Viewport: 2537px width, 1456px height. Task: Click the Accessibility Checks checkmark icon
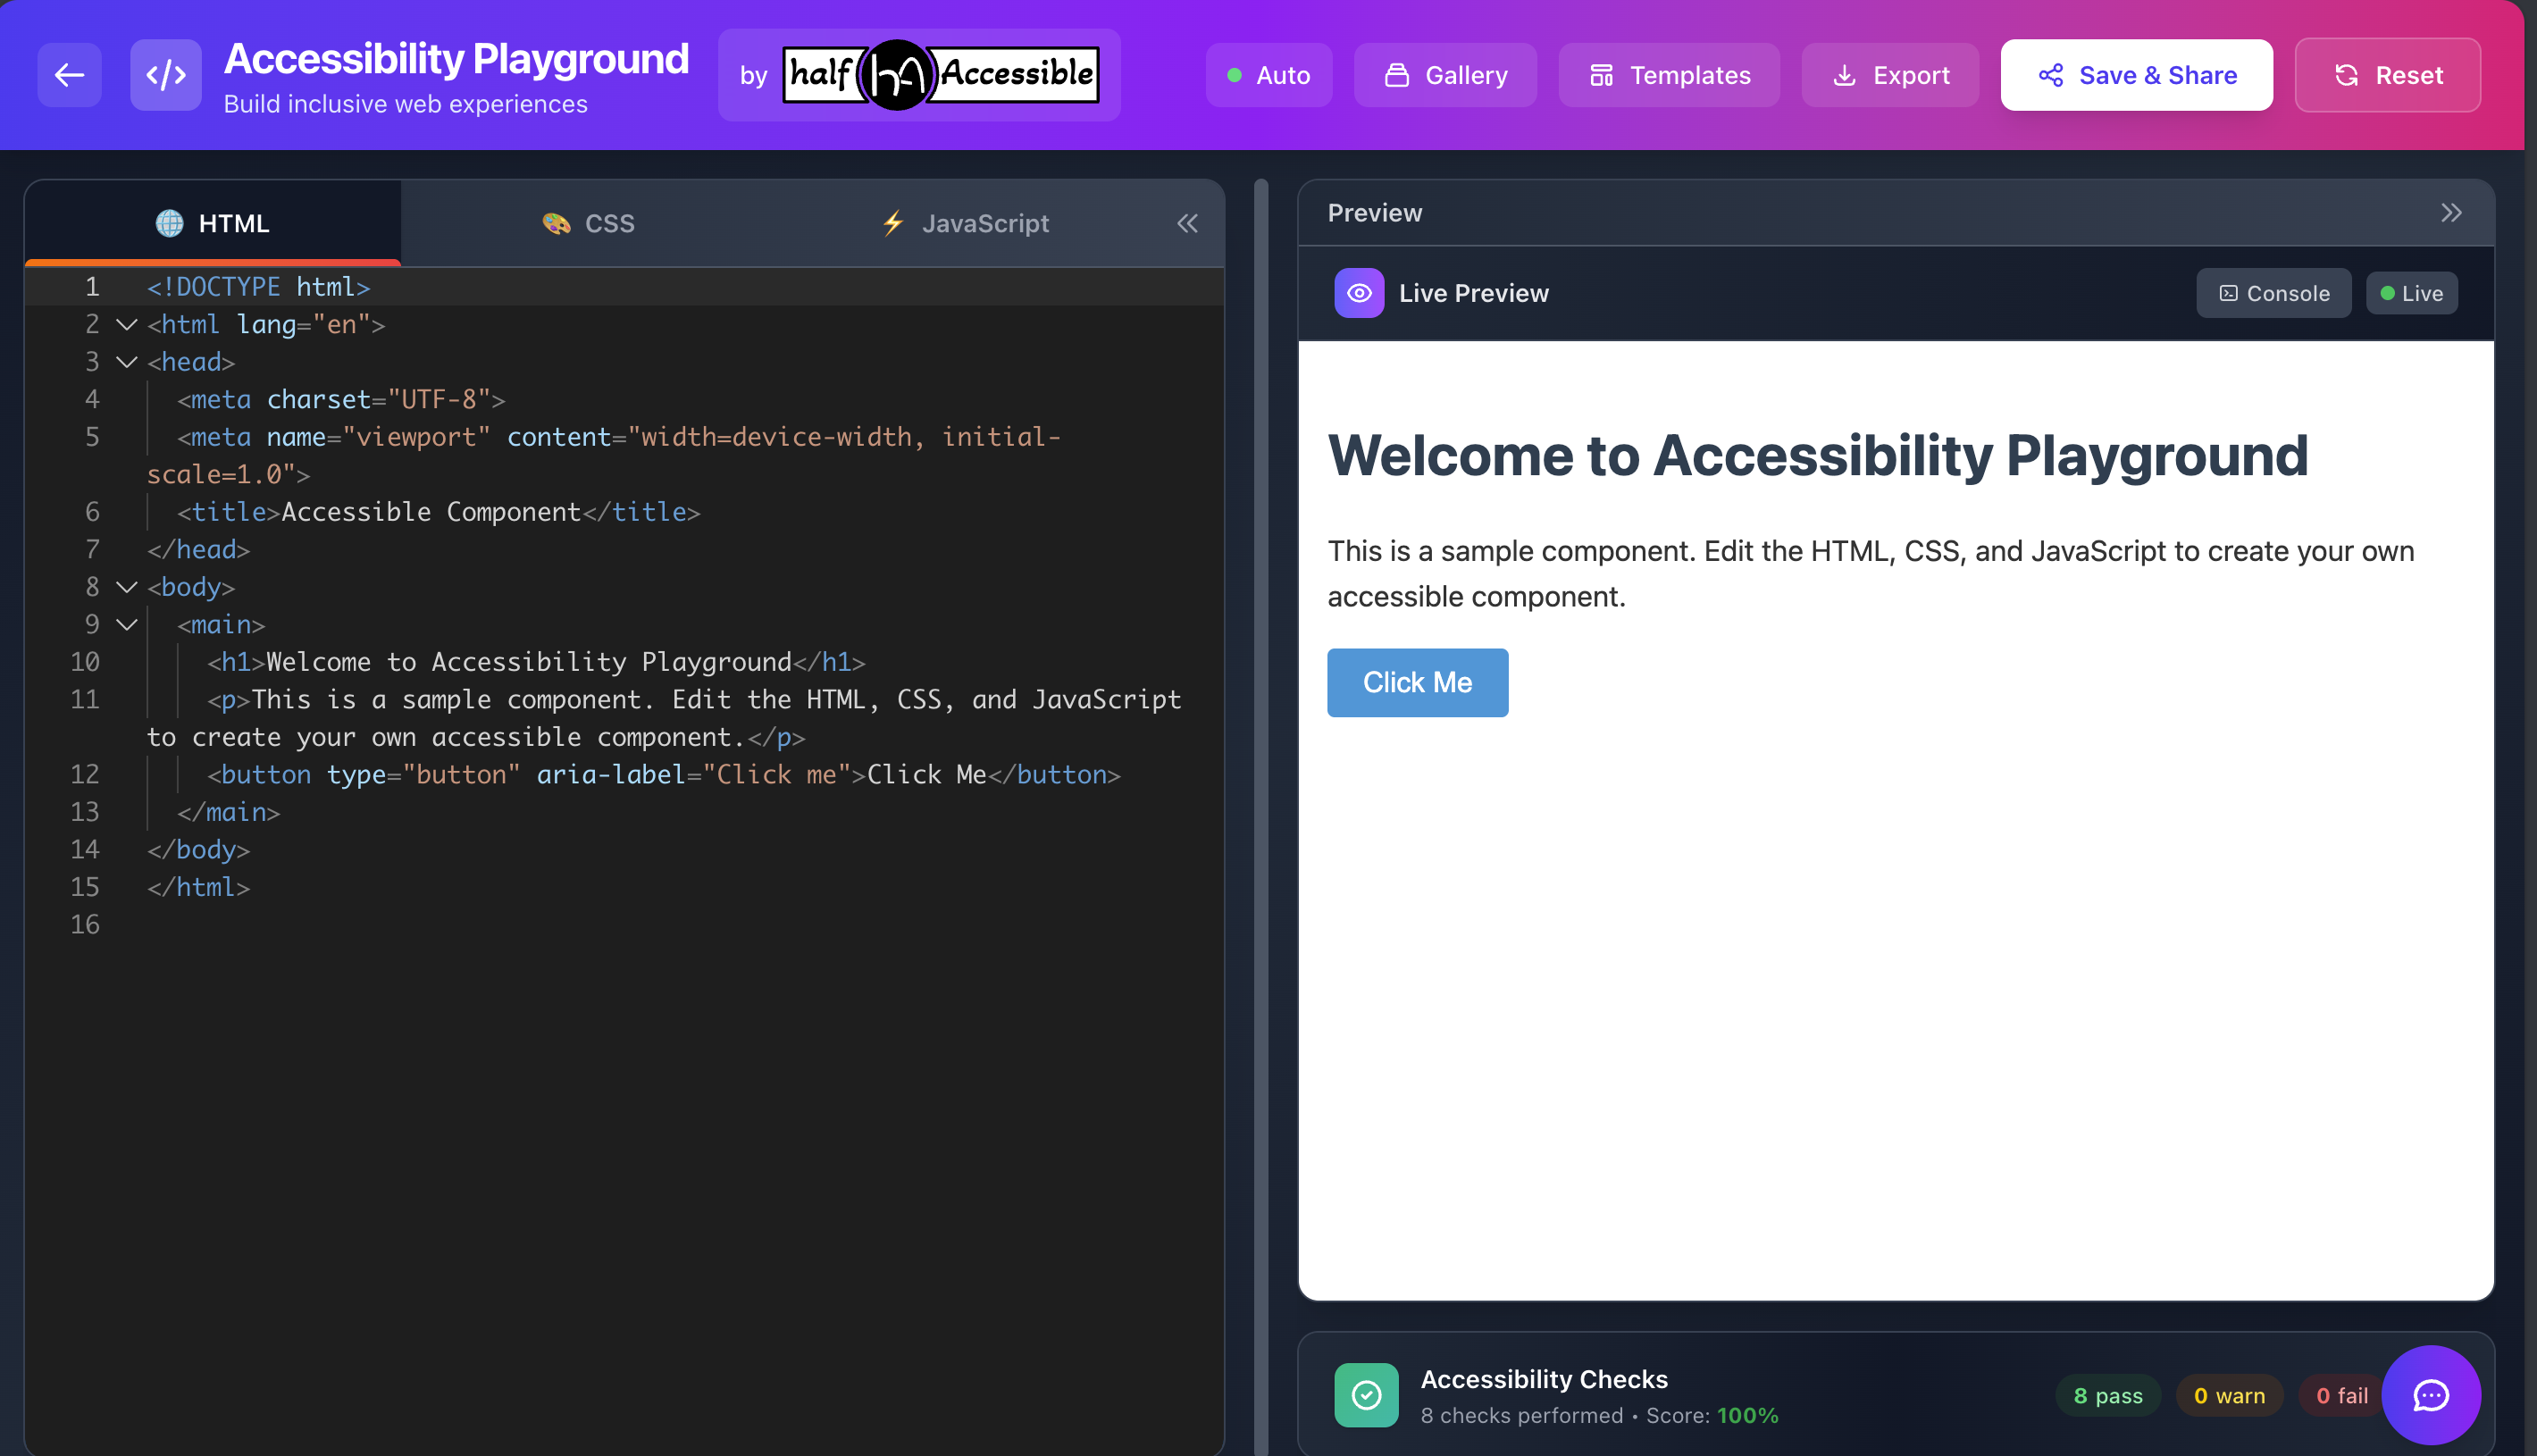(1365, 1394)
